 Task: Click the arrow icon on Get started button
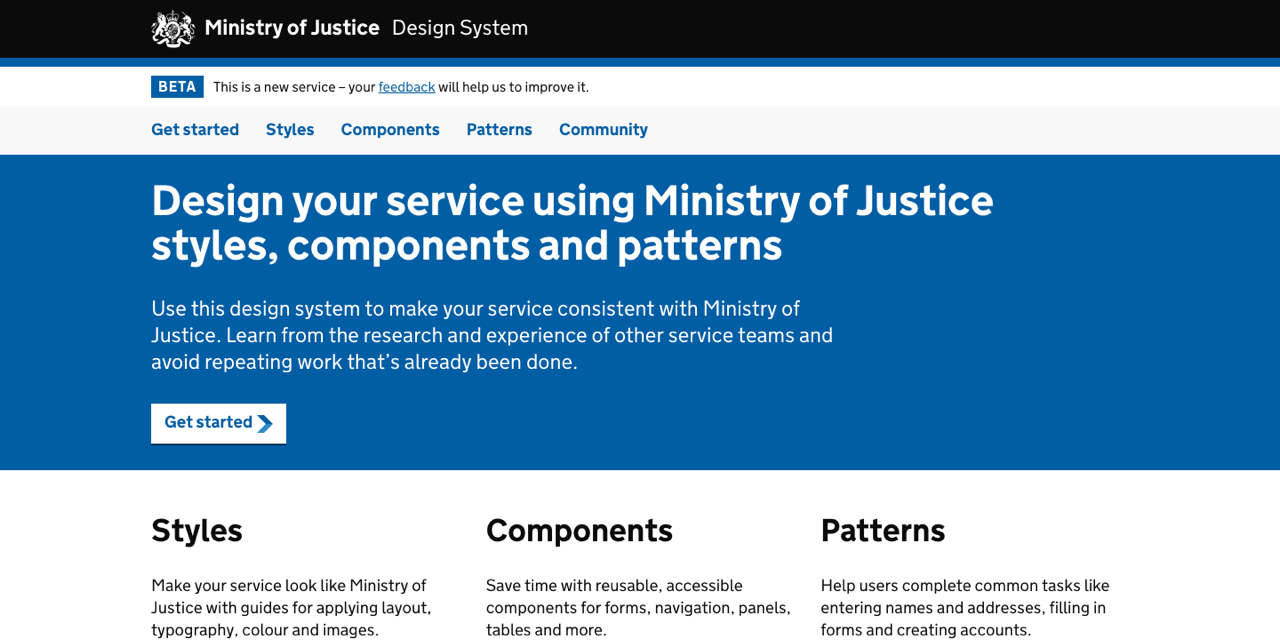tap(265, 424)
